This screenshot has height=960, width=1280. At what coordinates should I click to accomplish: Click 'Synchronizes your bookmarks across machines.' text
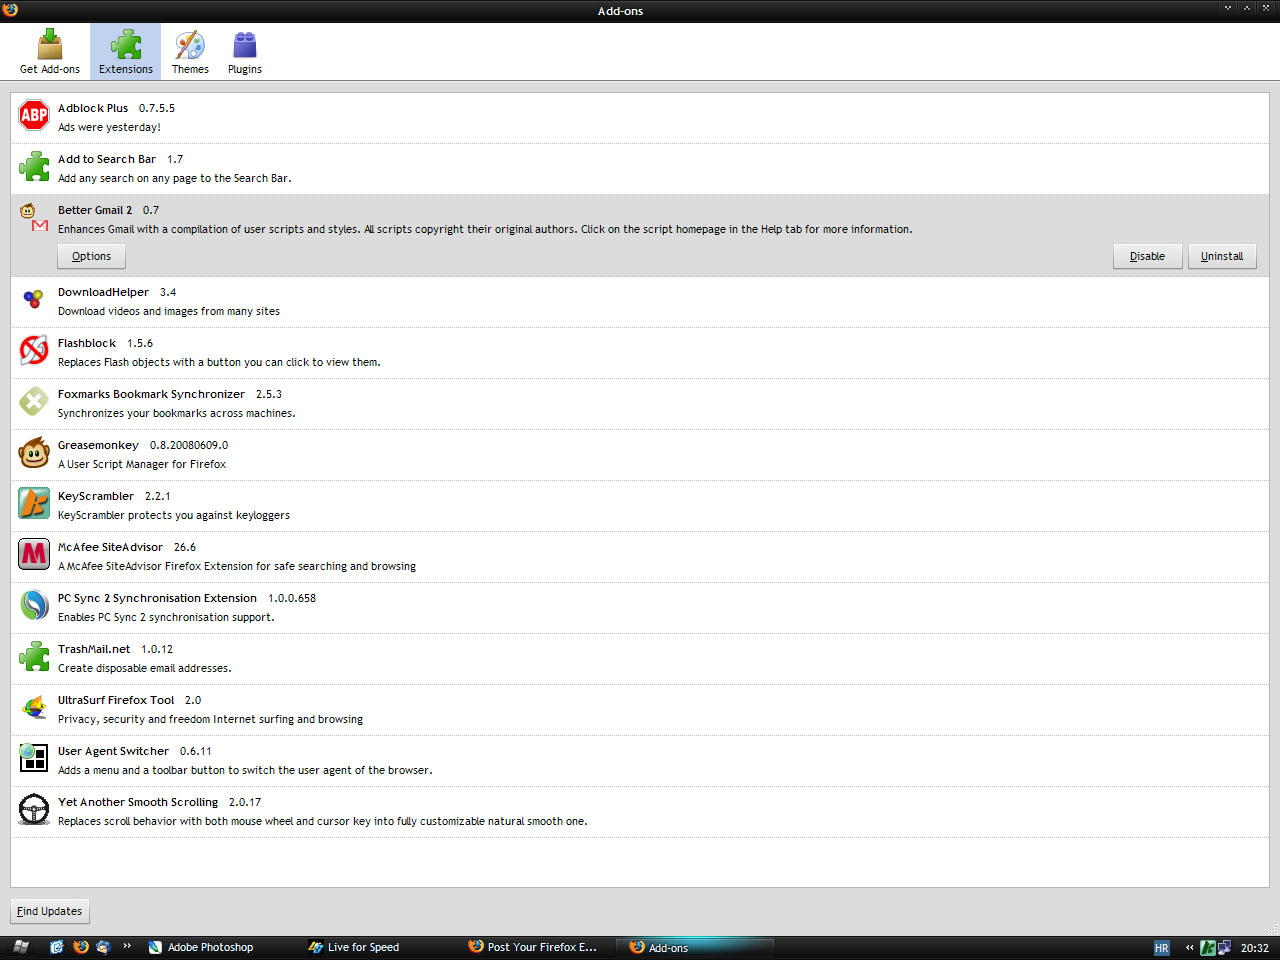[x=177, y=413]
